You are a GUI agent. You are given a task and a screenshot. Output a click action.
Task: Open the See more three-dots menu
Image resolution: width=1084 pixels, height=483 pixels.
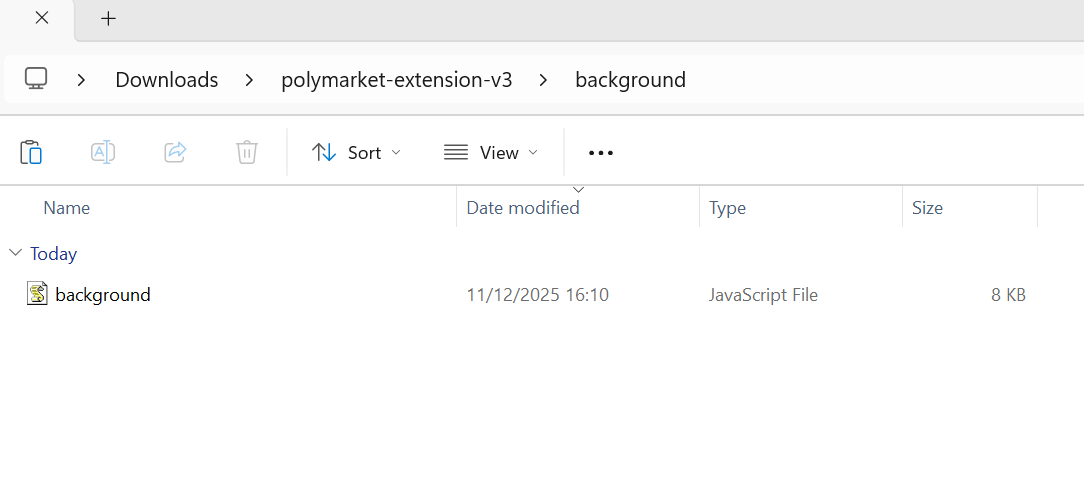click(600, 153)
